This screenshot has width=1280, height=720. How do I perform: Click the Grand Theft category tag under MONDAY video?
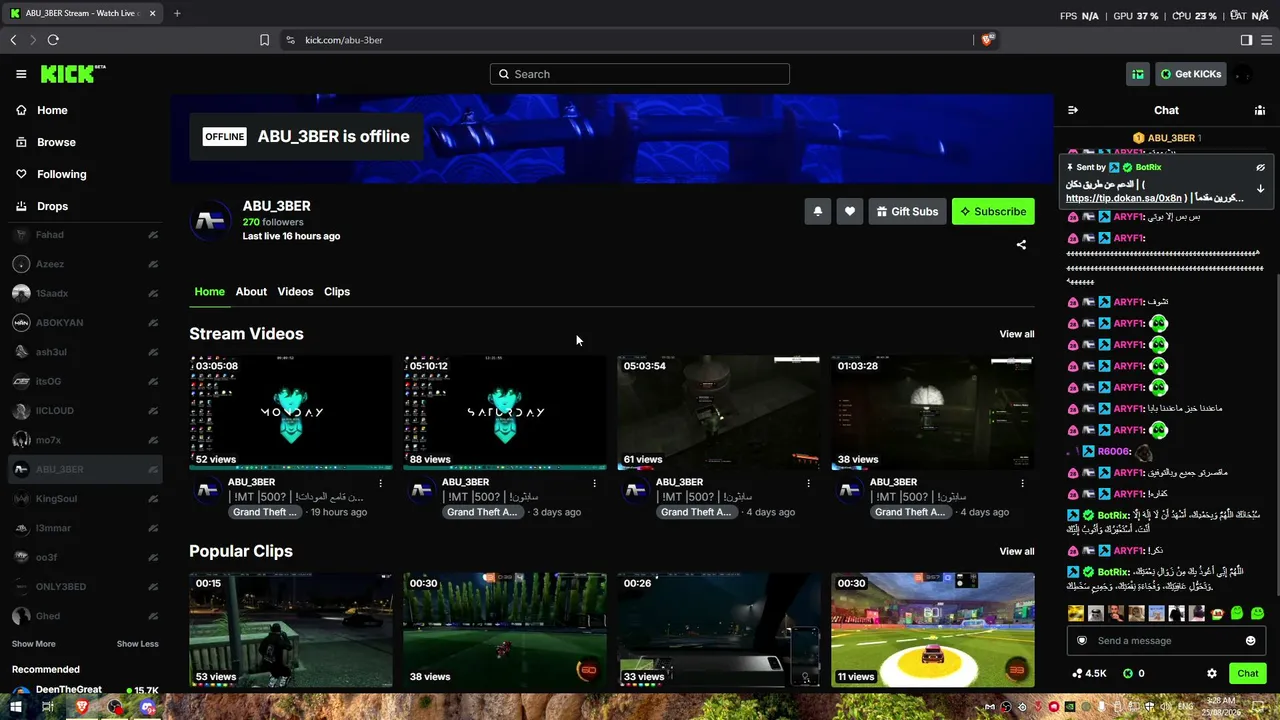[264, 512]
